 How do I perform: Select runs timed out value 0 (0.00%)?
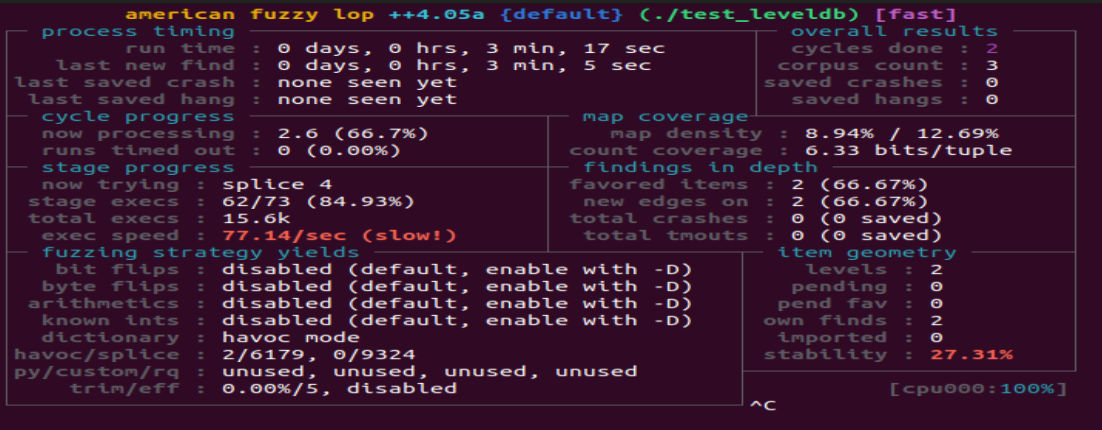pyautogui.click(x=339, y=150)
